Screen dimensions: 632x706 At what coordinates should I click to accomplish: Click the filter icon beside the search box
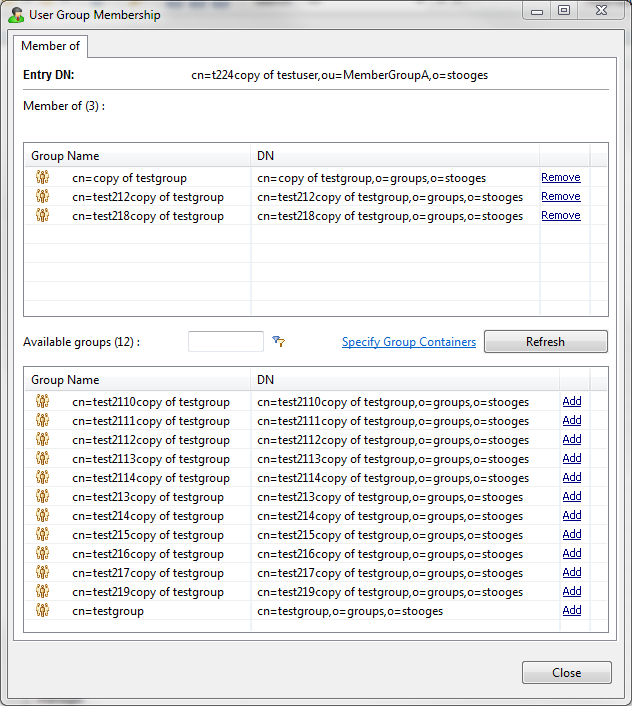[x=279, y=342]
